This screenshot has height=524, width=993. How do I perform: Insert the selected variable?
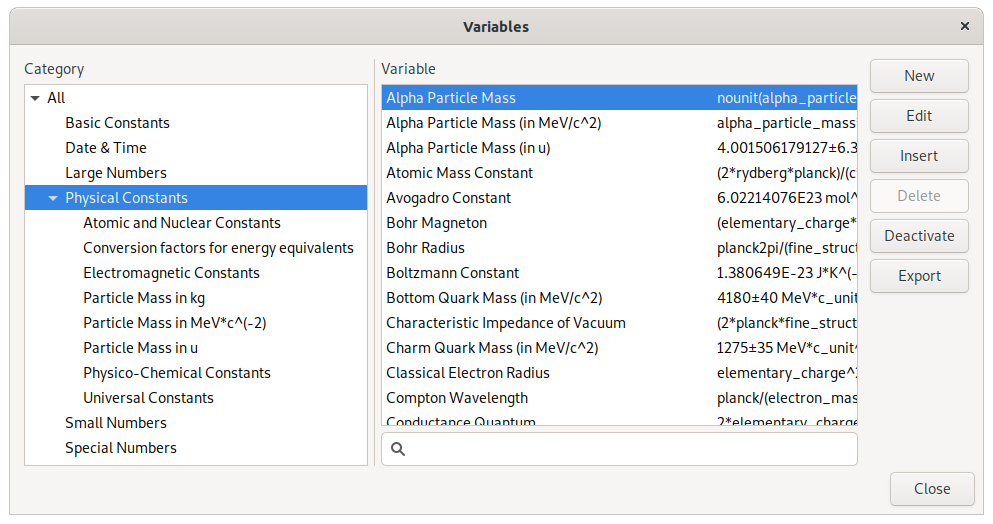click(x=918, y=156)
